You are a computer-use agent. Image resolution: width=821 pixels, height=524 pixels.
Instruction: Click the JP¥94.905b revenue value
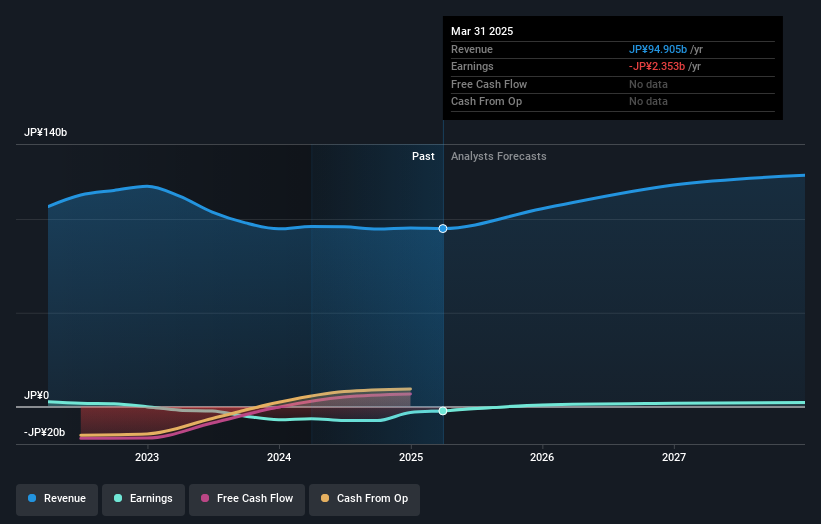658,49
